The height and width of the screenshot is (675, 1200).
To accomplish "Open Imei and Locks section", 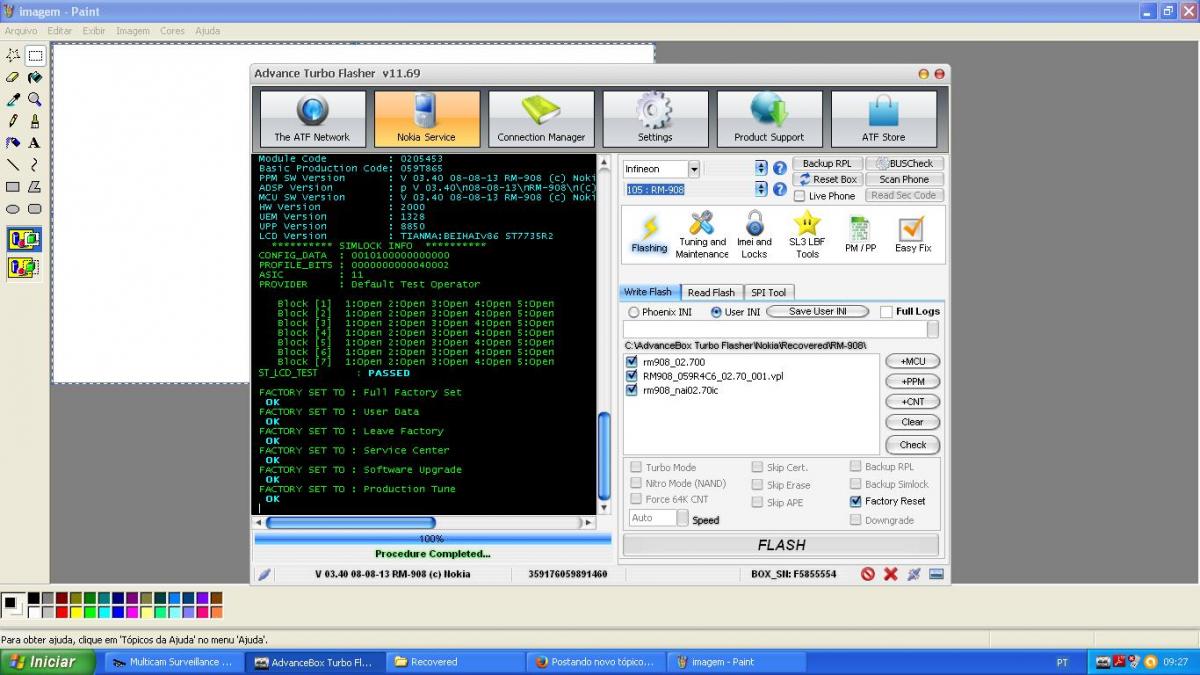I will point(754,235).
